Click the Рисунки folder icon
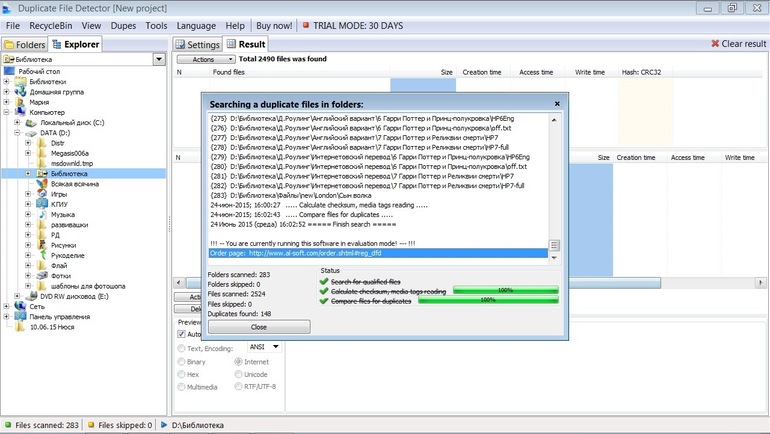This screenshot has width=770, height=434. pyautogui.click(x=42, y=245)
